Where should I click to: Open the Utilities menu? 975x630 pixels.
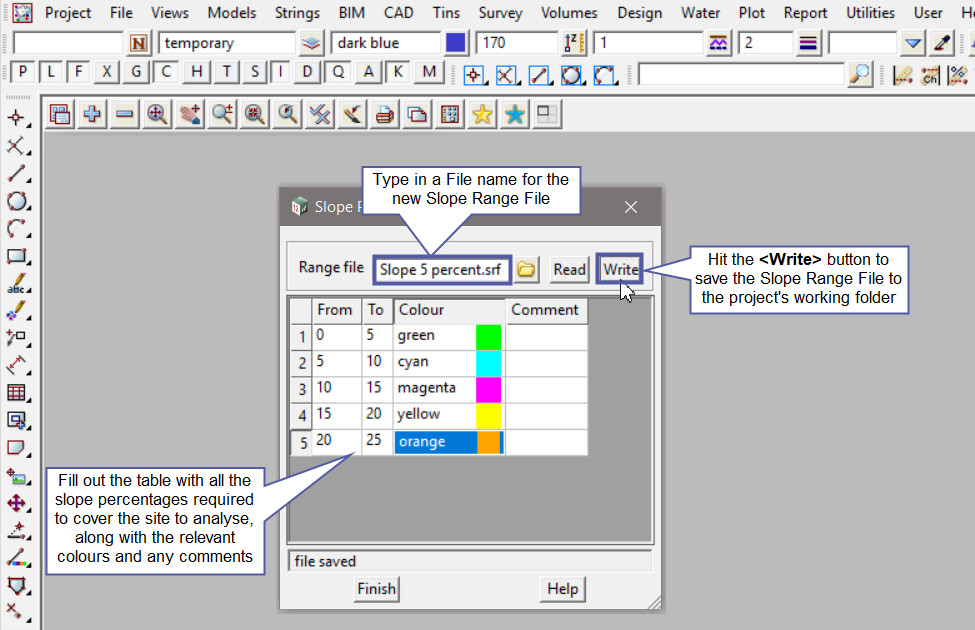(x=870, y=12)
